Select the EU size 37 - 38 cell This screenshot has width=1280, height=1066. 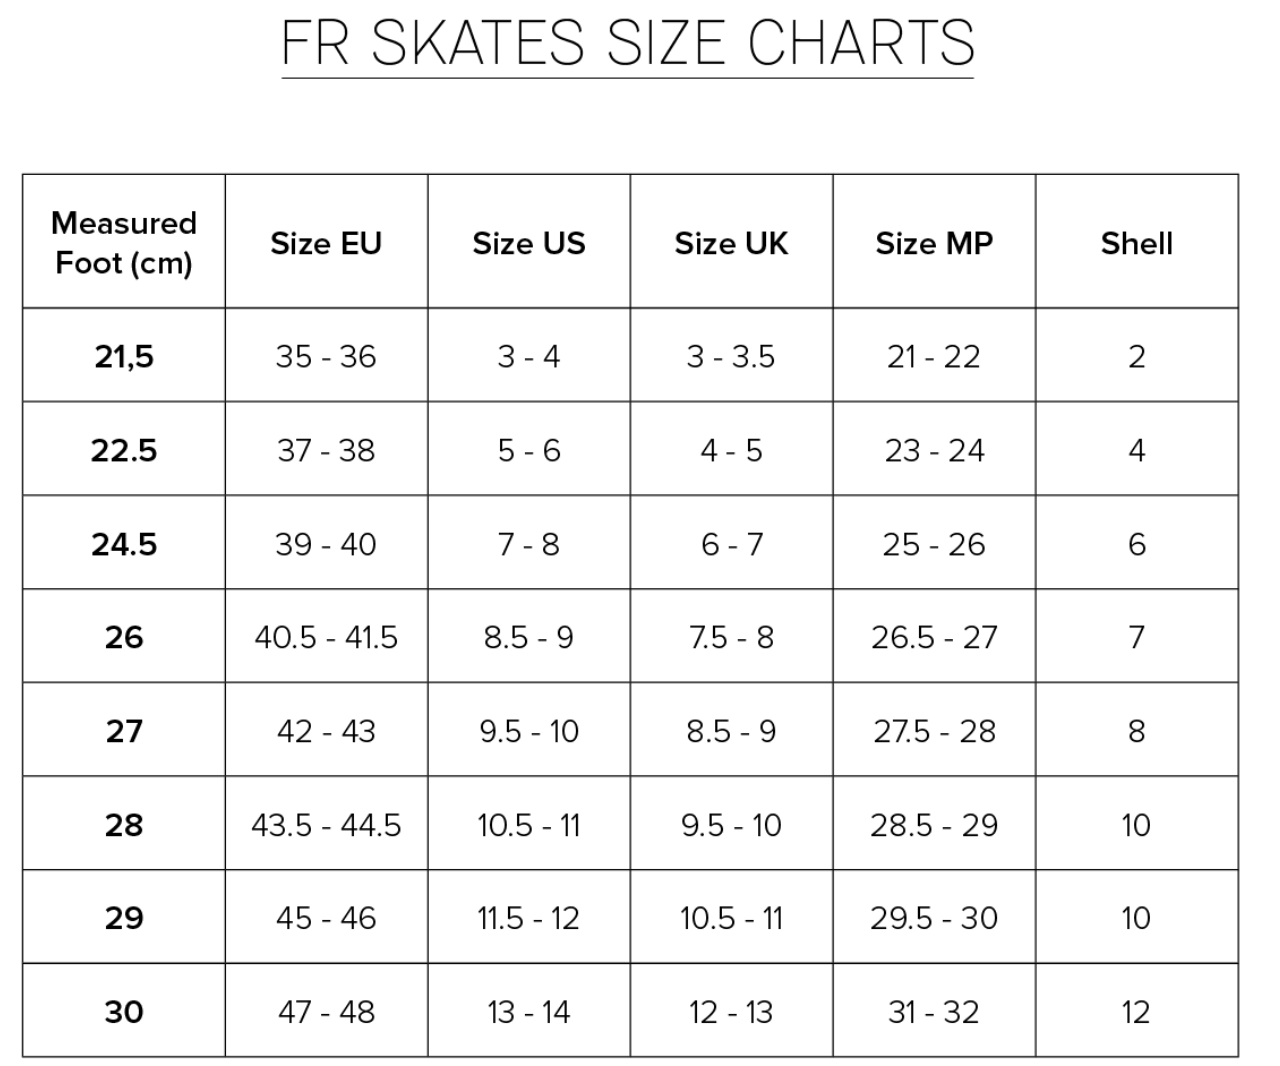[x=326, y=450]
